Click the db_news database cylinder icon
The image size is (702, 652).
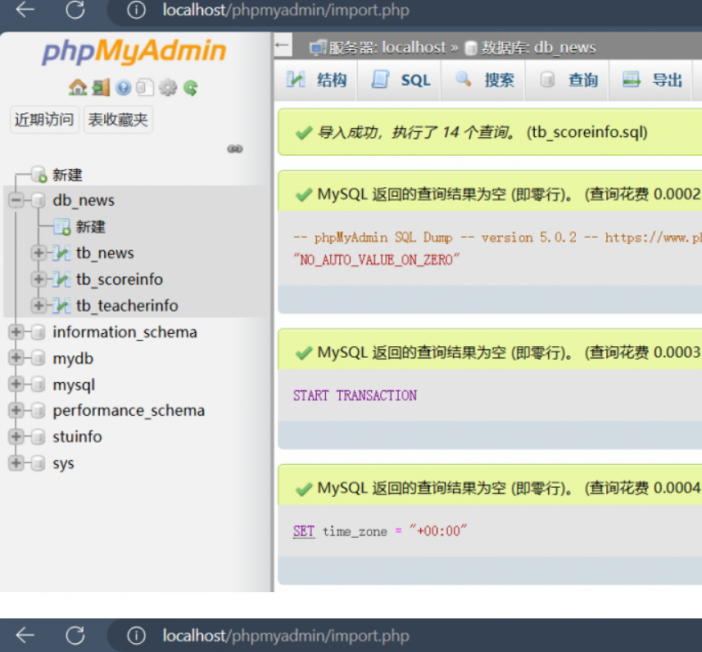(39, 200)
